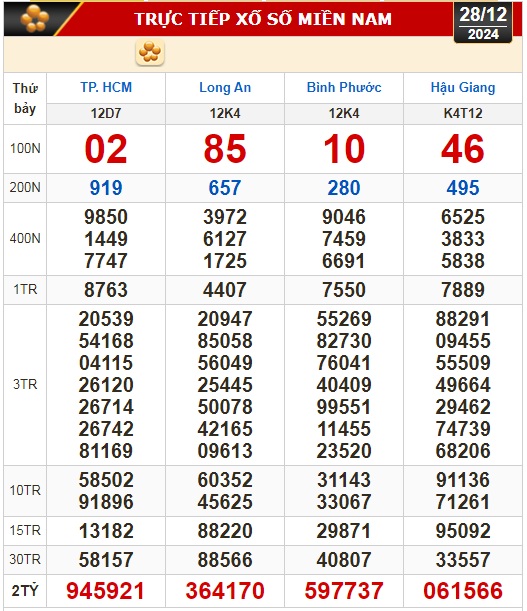527x611 pixels.
Task: Open the Hậu Giang province link
Action: (463, 87)
